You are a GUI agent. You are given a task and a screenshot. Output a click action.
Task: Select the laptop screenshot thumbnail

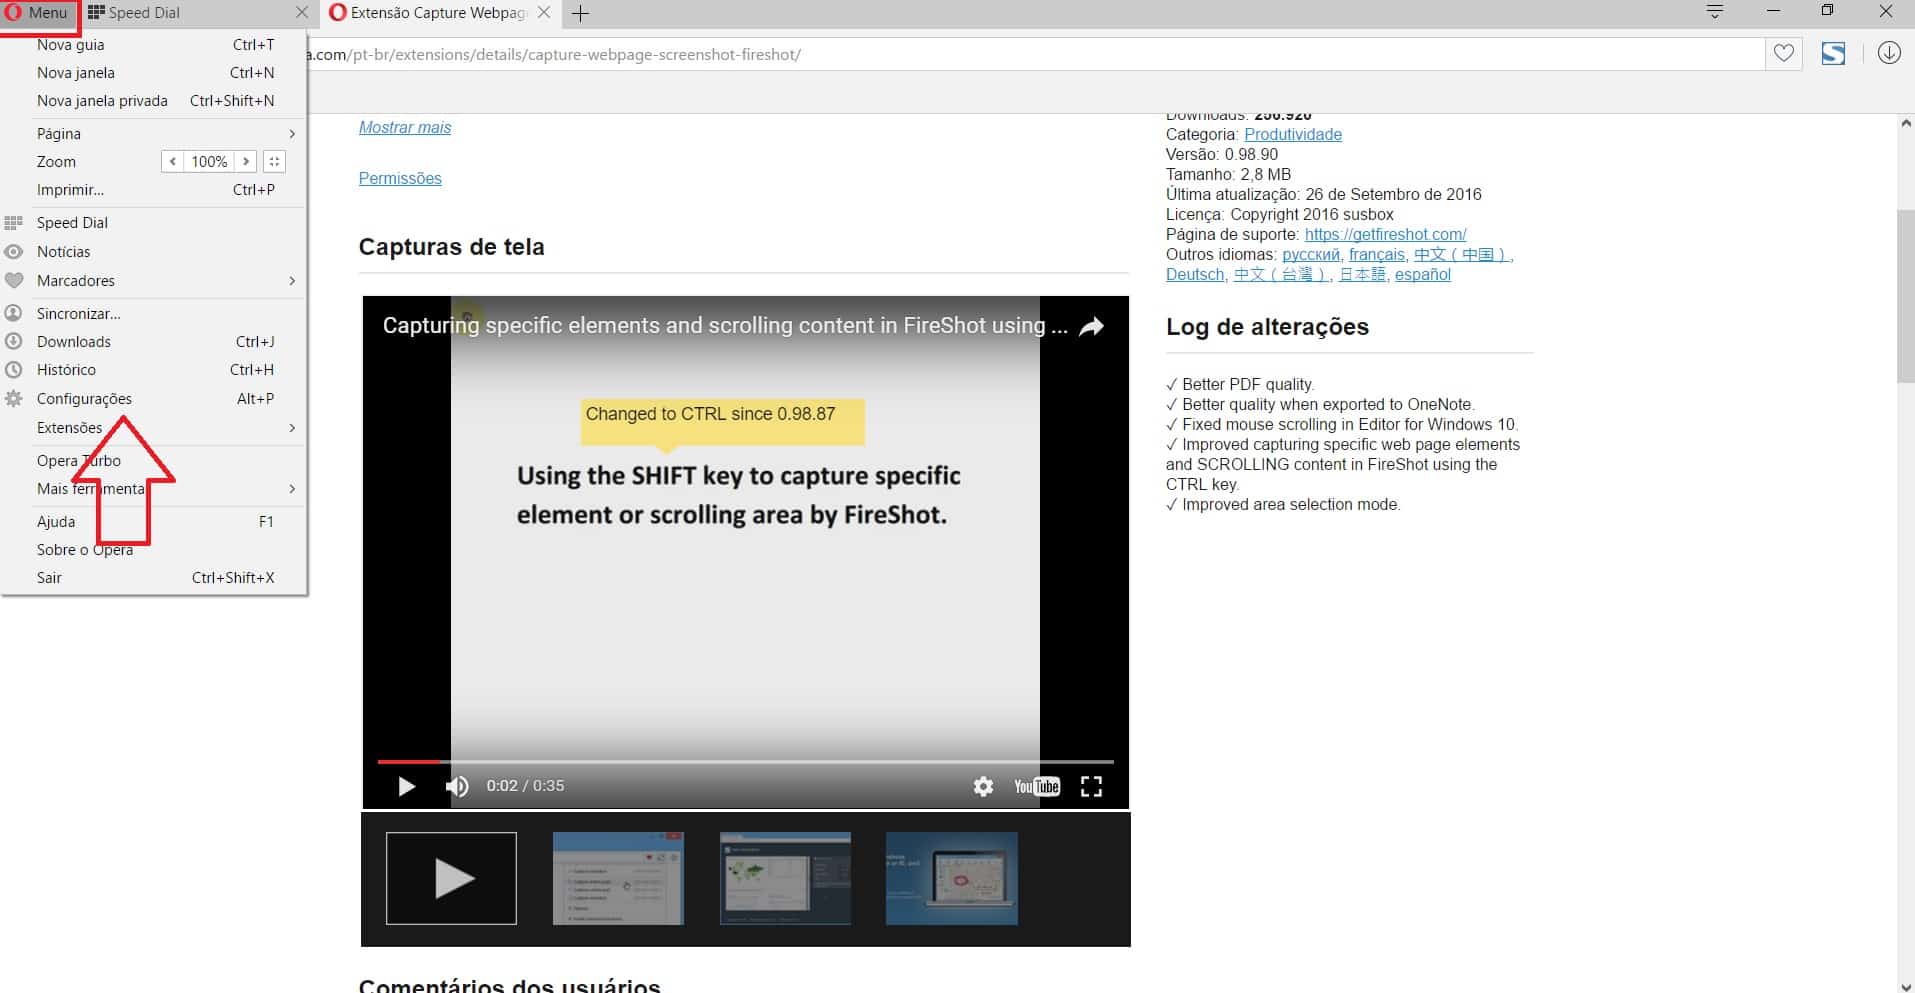tap(951, 878)
